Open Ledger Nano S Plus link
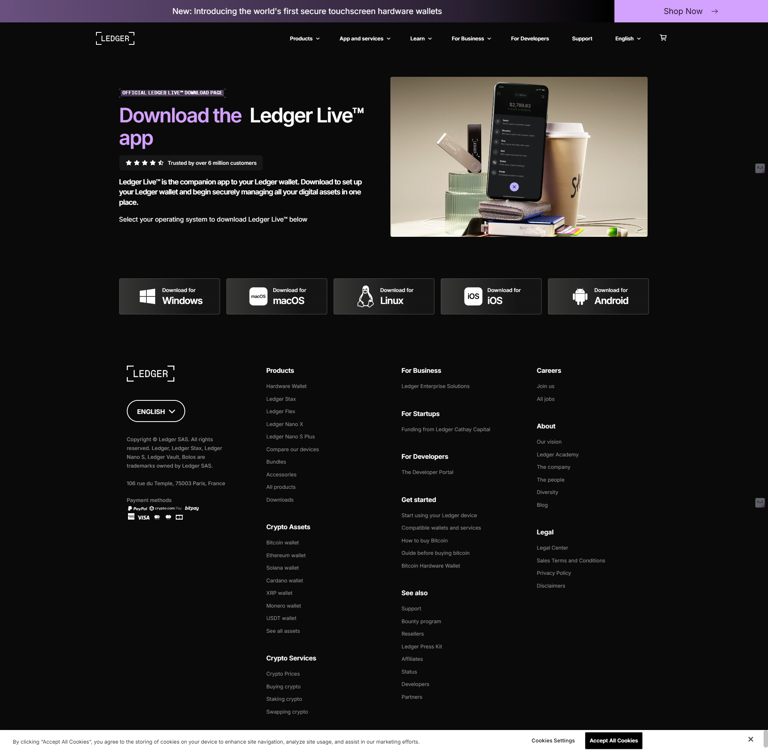This screenshot has width=768, height=750. [x=290, y=436]
